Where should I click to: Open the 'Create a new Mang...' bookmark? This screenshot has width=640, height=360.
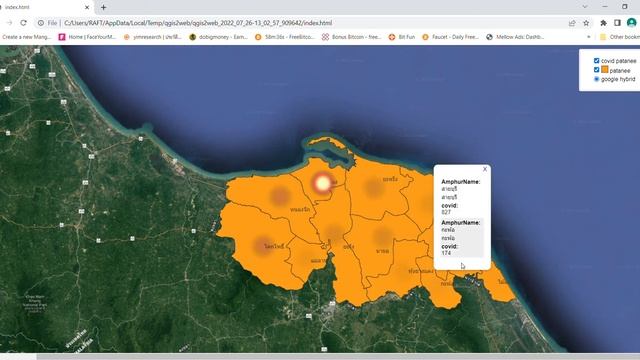[26, 37]
